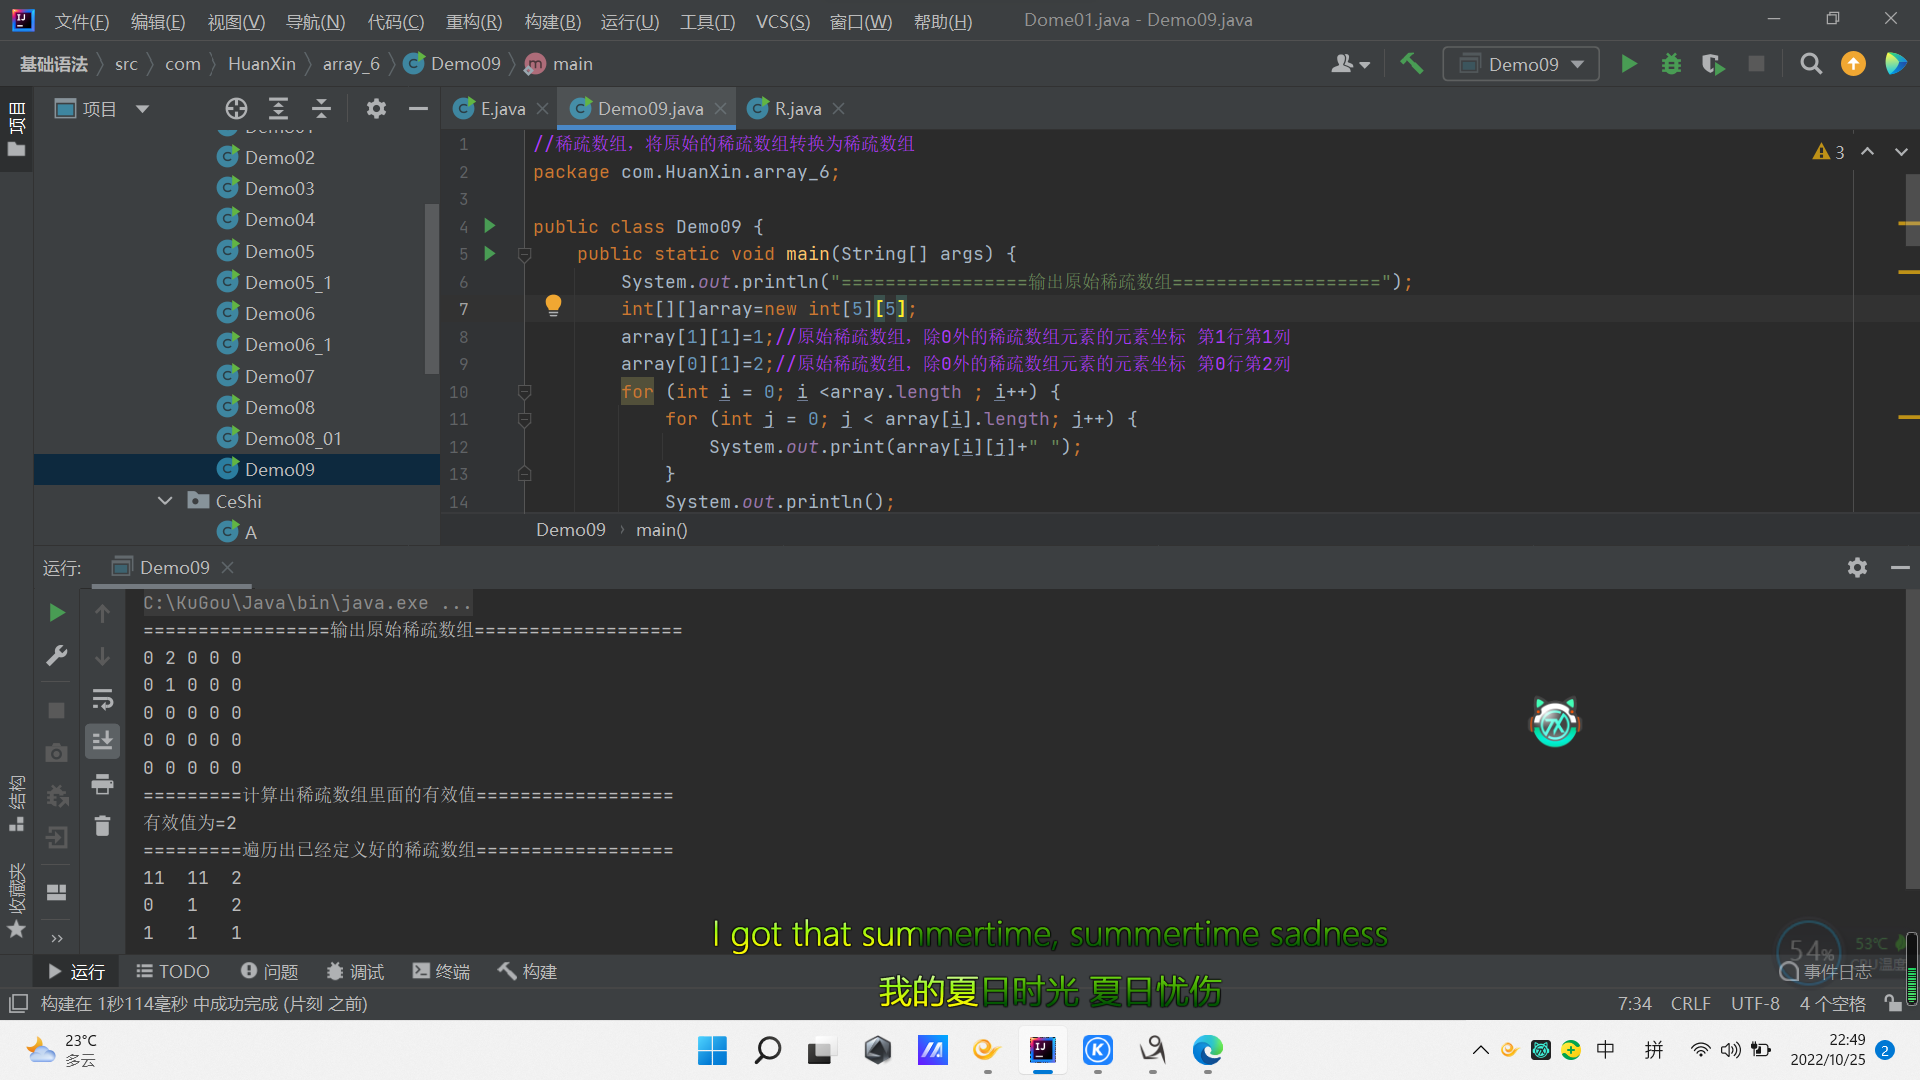This screenshot has width=1920, height=1080.
Task: Open the TODO tool window button
Action: 173,971
